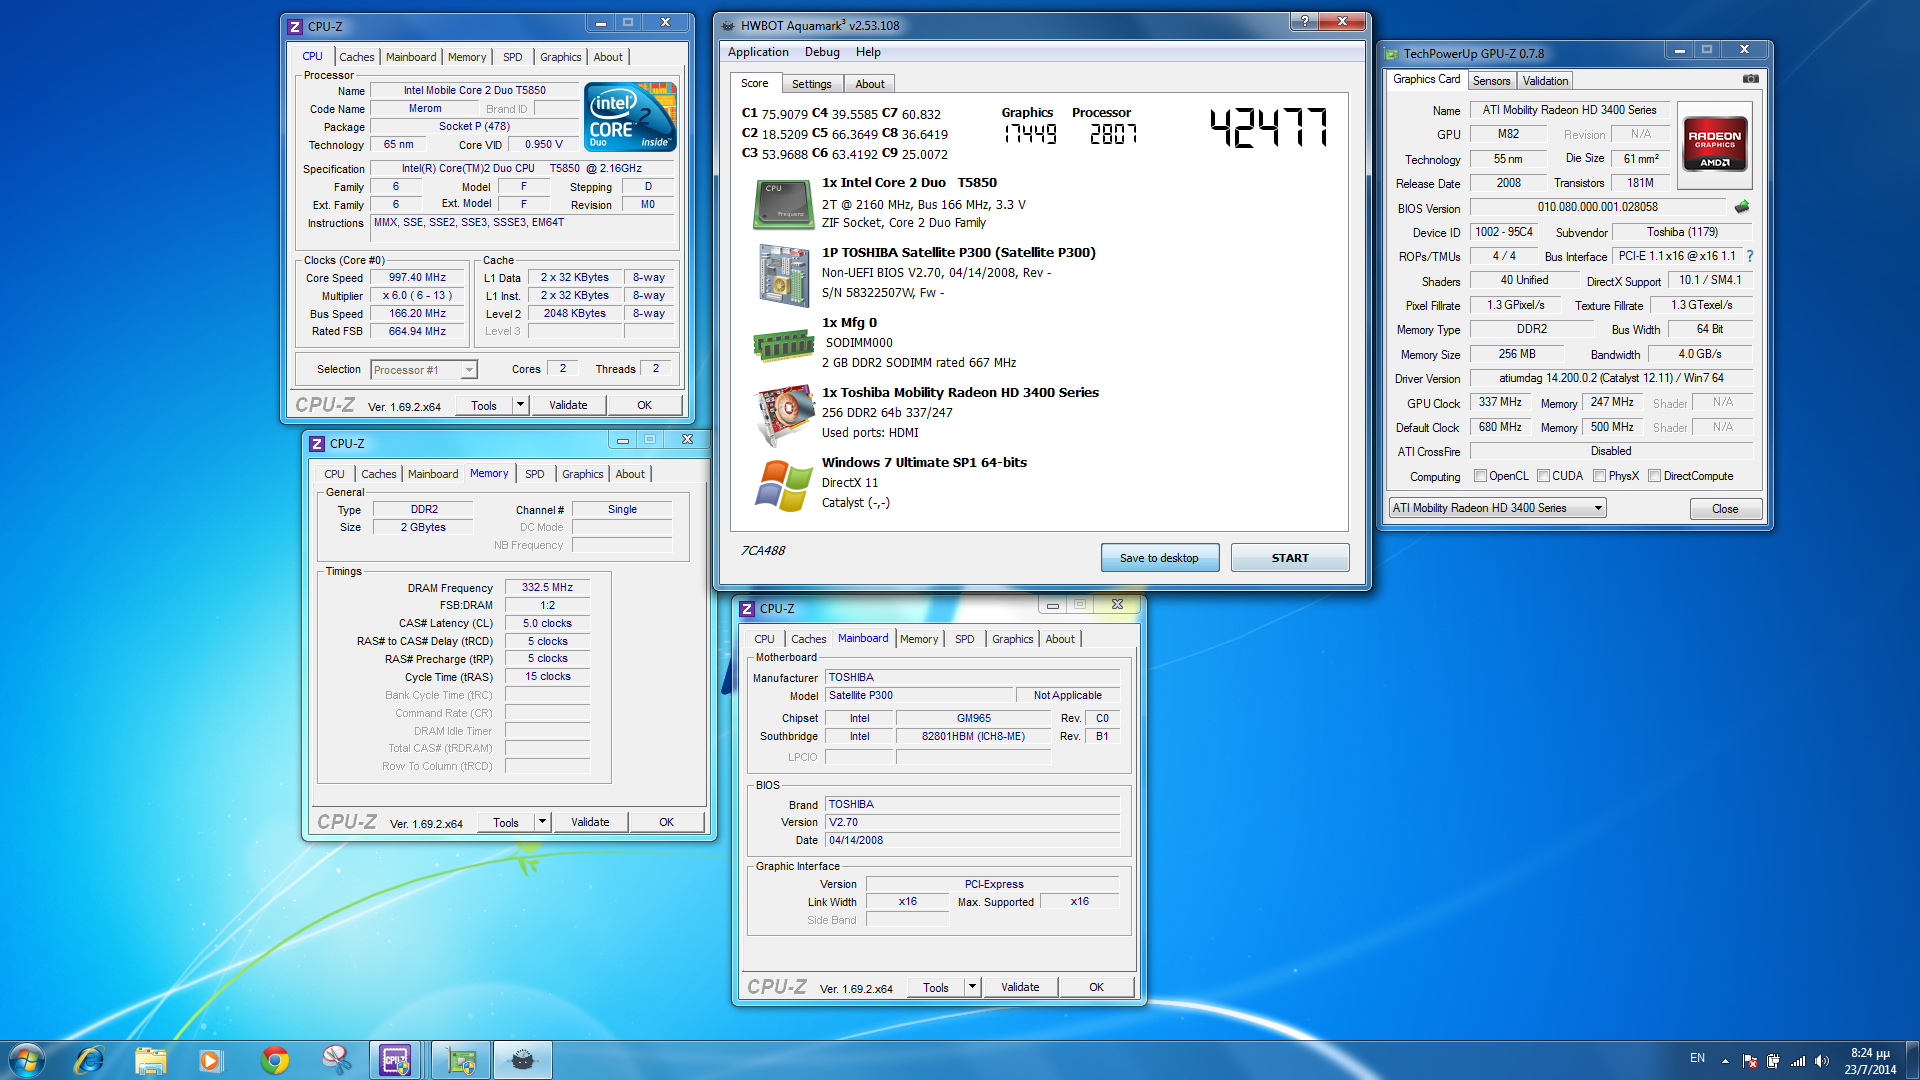Open Google Chrome from the taskbar

[x=275, y=1060]
